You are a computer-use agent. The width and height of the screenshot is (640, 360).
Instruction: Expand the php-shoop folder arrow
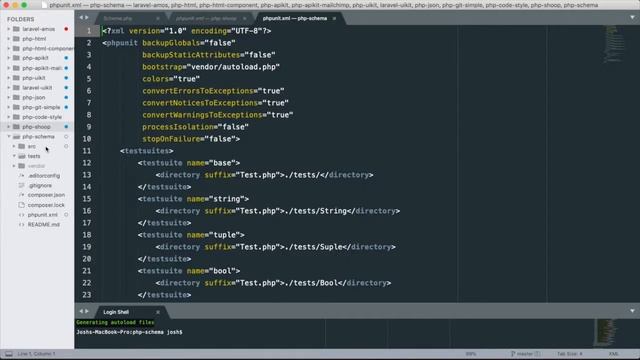coord(9,127)
